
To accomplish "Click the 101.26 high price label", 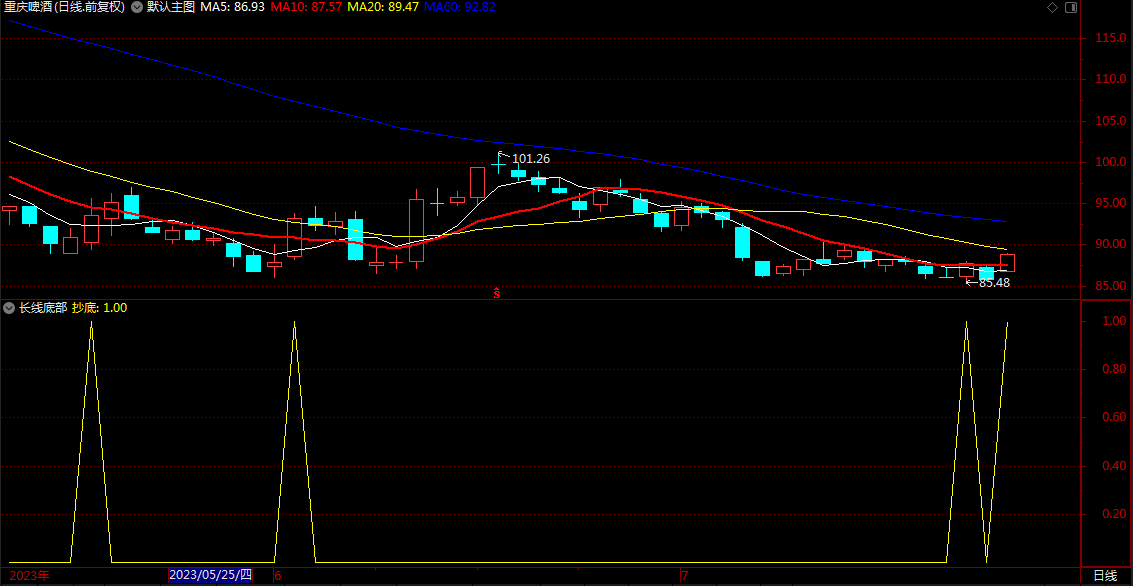I will [531, 158].
